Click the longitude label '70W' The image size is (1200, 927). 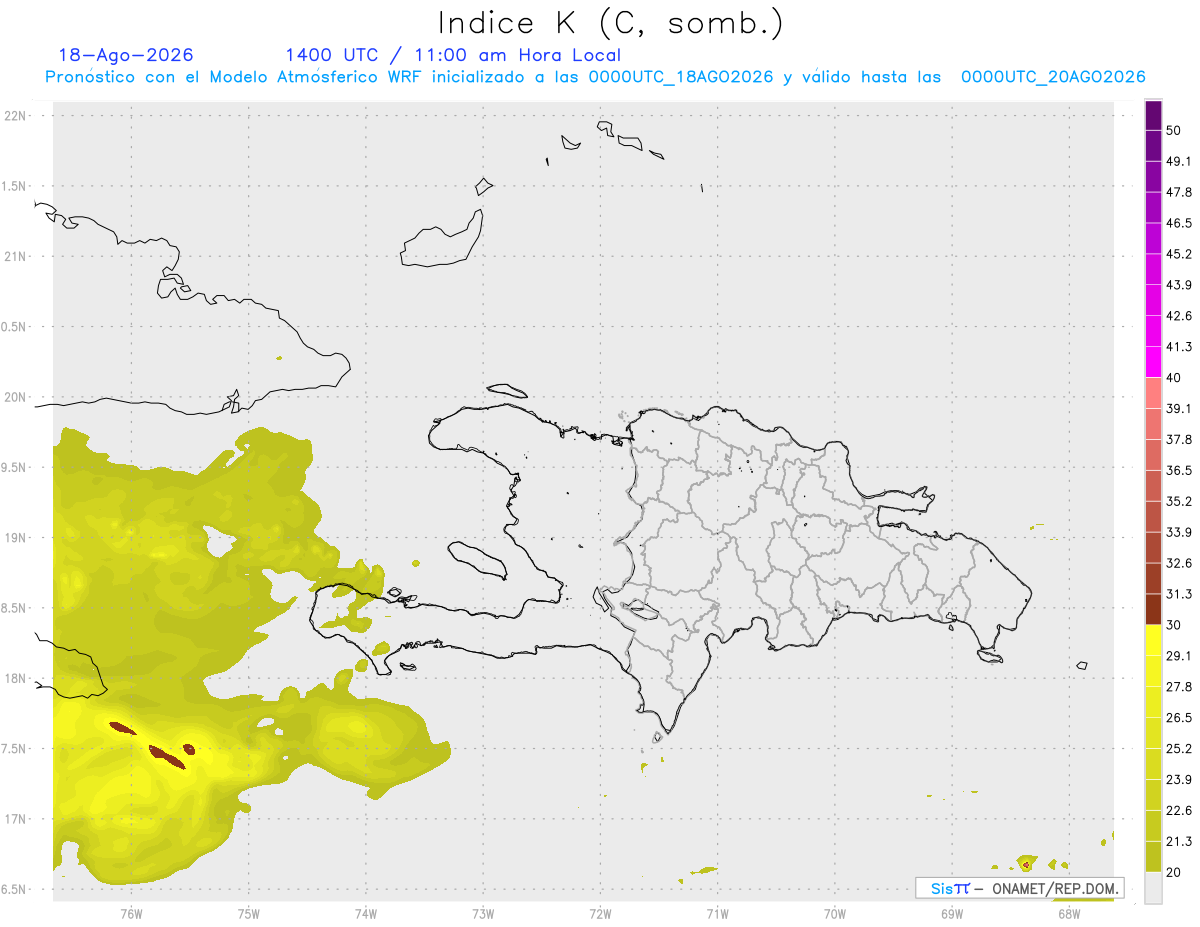(x=835, y=914)
